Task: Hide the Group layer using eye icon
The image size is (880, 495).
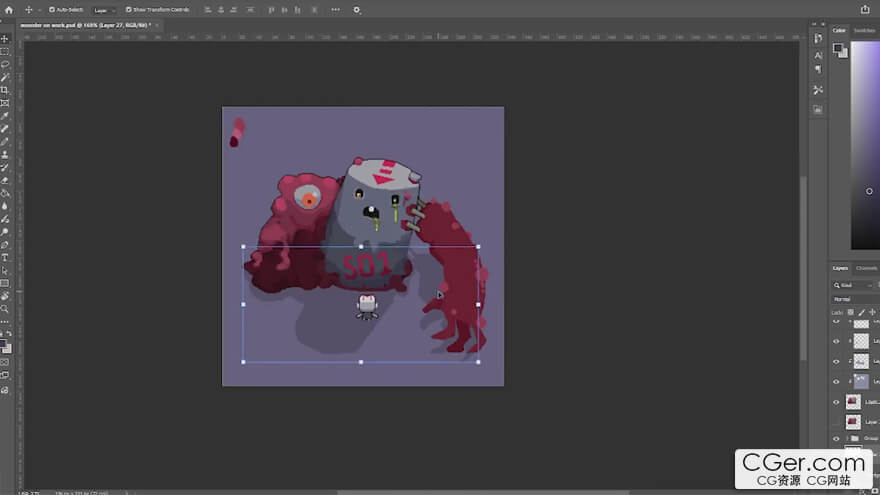Action: pos(836,438)
